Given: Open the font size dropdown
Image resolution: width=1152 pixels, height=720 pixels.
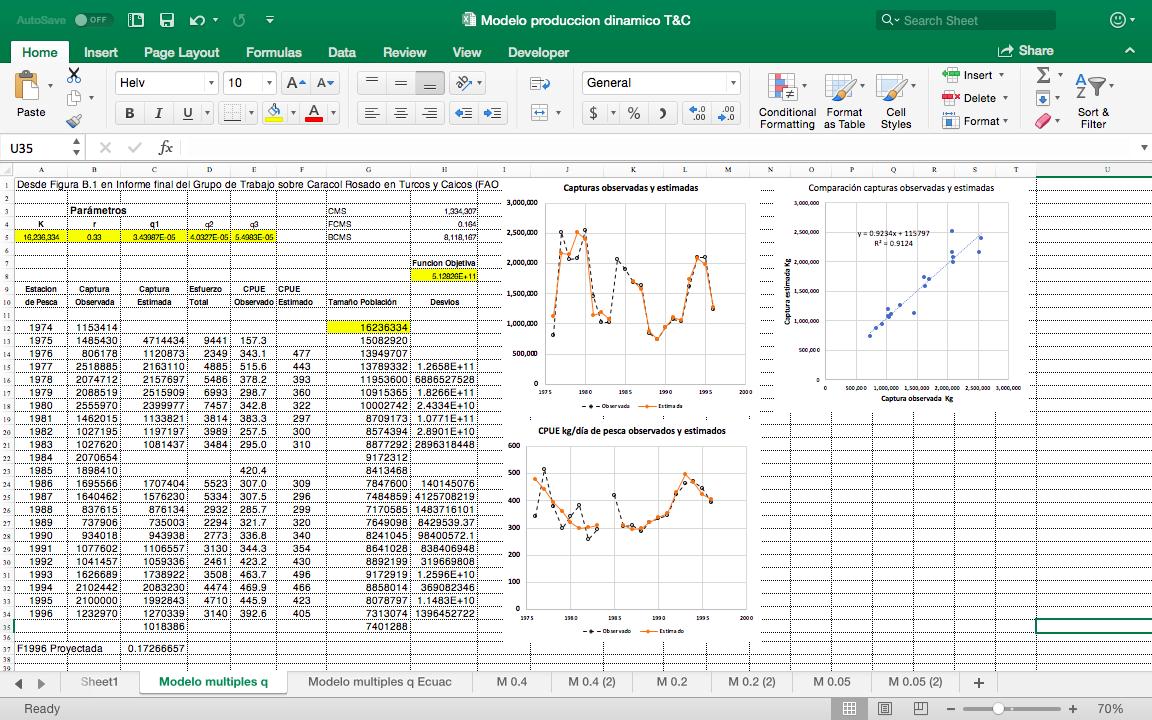Looking at the screenshot, I should (x=269, y=83).
